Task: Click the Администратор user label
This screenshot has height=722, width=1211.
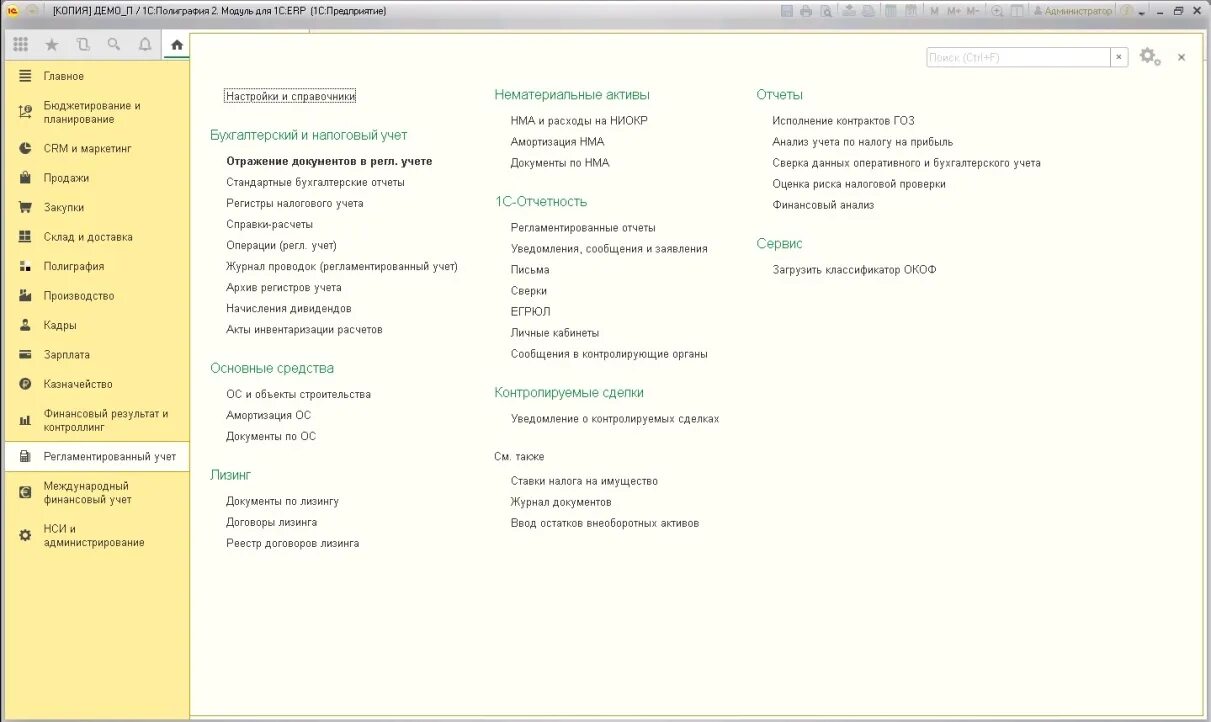Action: 1079,11
